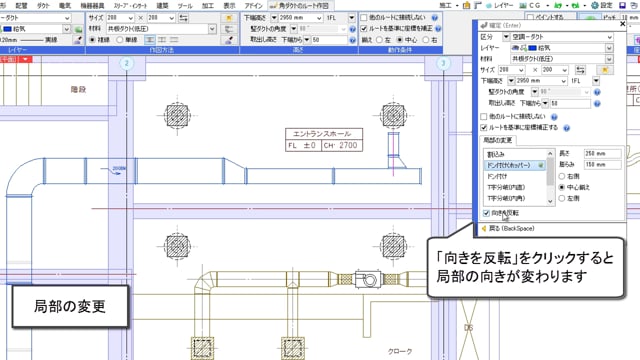Open the 1FL floor dropdown in the floating panel
The width and height of the screenshot is (640, 360).
(596, 81)
